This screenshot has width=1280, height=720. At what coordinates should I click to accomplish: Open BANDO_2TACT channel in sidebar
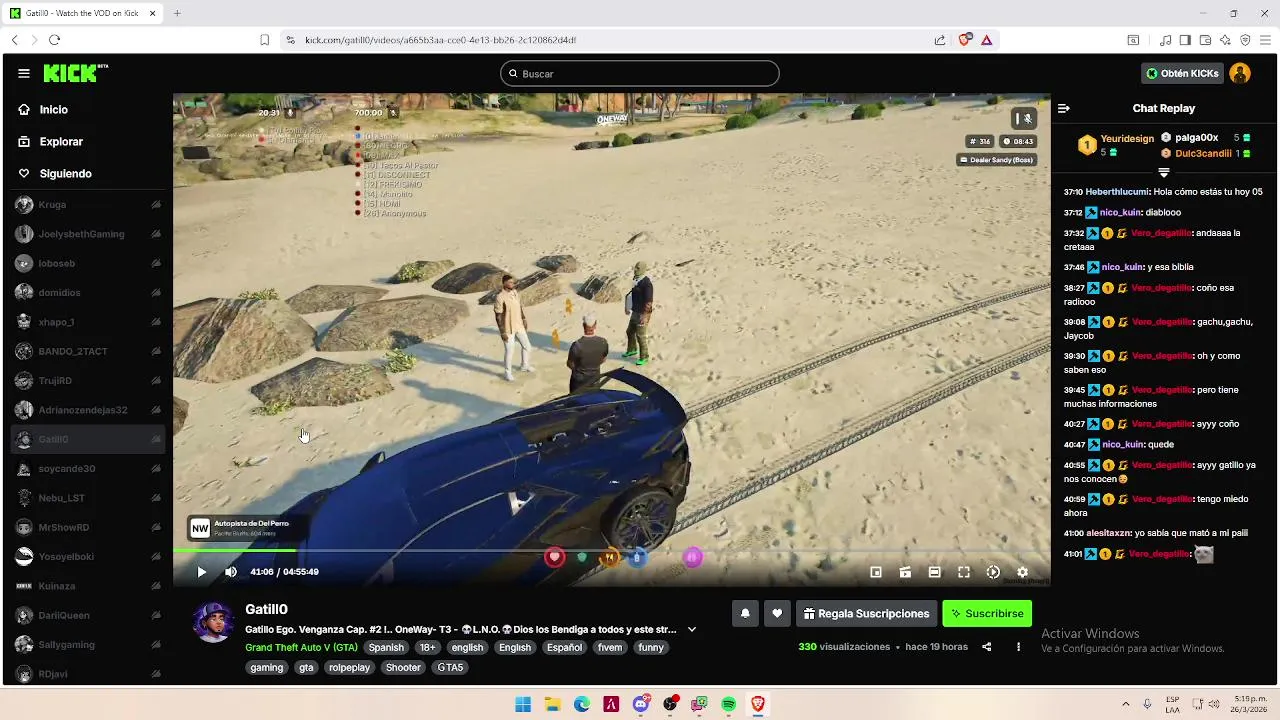88,351
